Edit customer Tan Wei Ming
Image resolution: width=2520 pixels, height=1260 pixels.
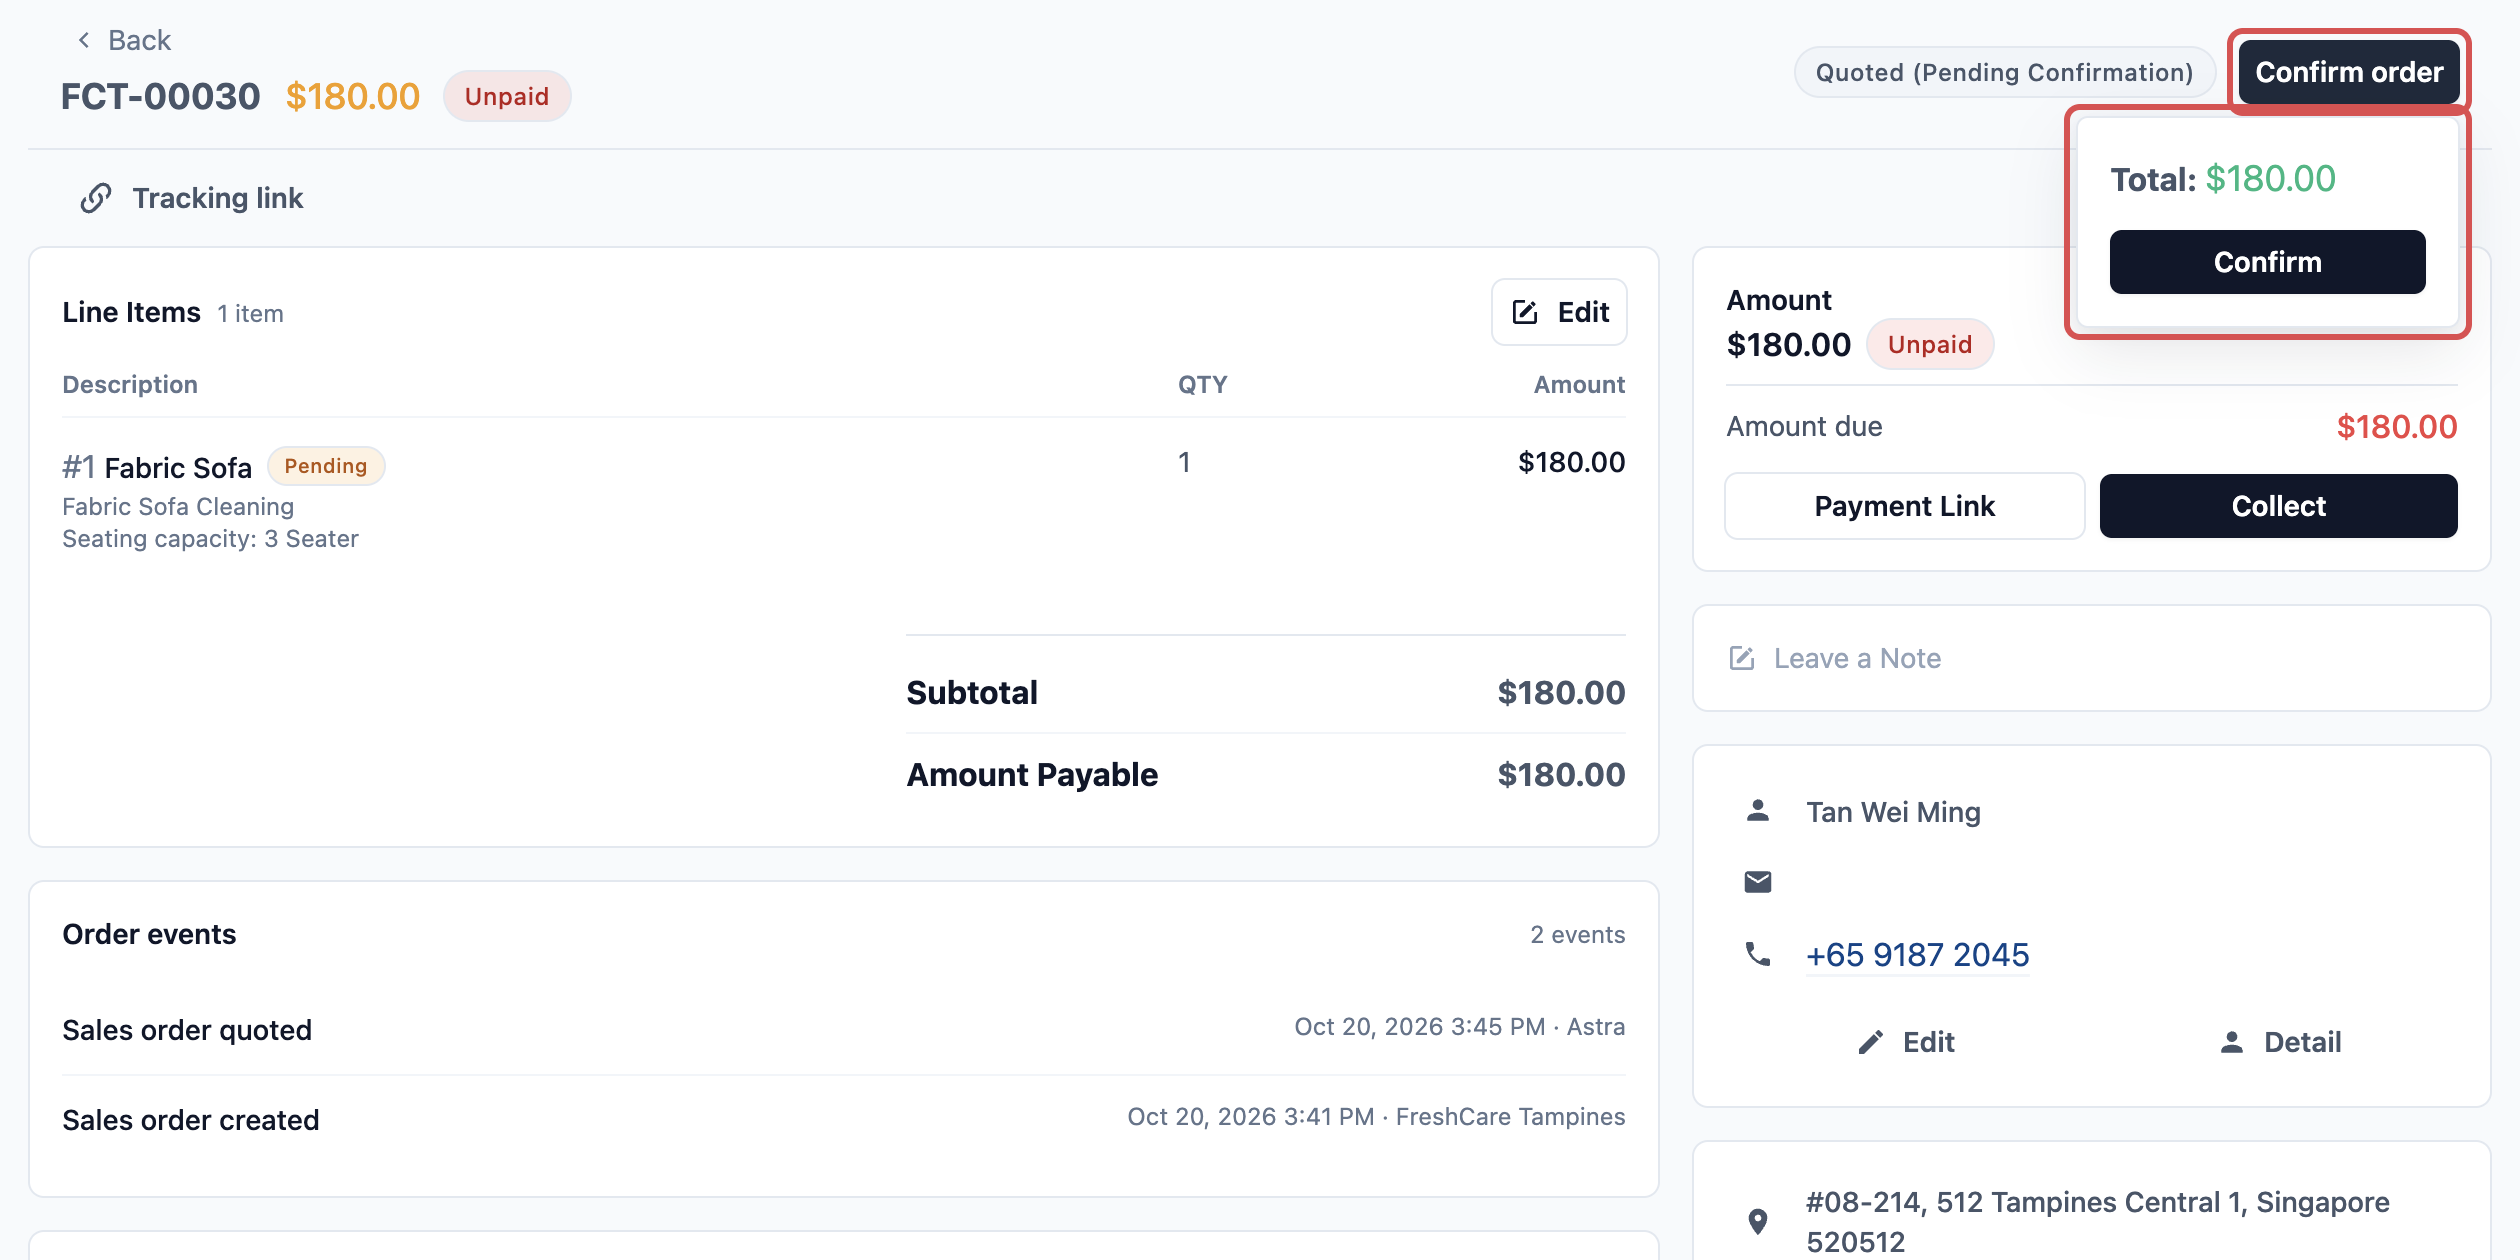click(1906, 1042)
